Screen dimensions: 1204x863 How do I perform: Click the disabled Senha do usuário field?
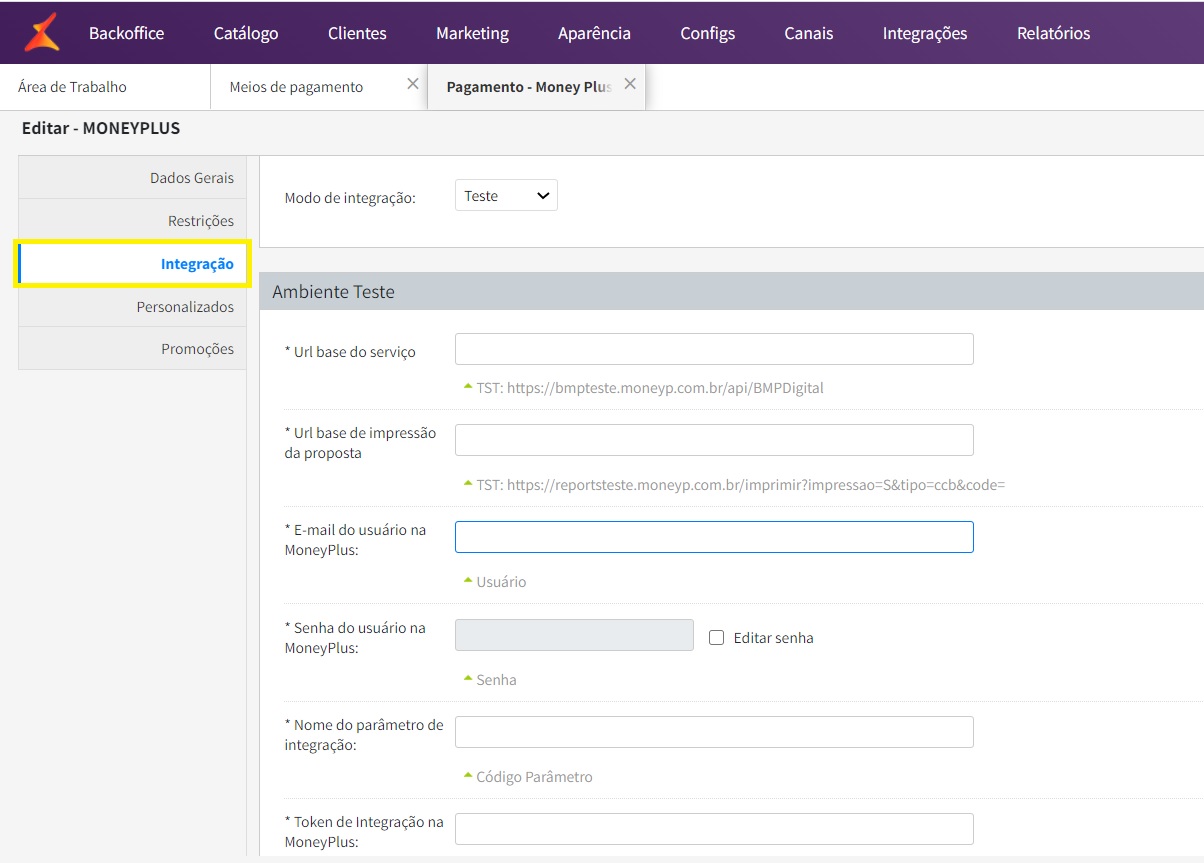[574, 635]
